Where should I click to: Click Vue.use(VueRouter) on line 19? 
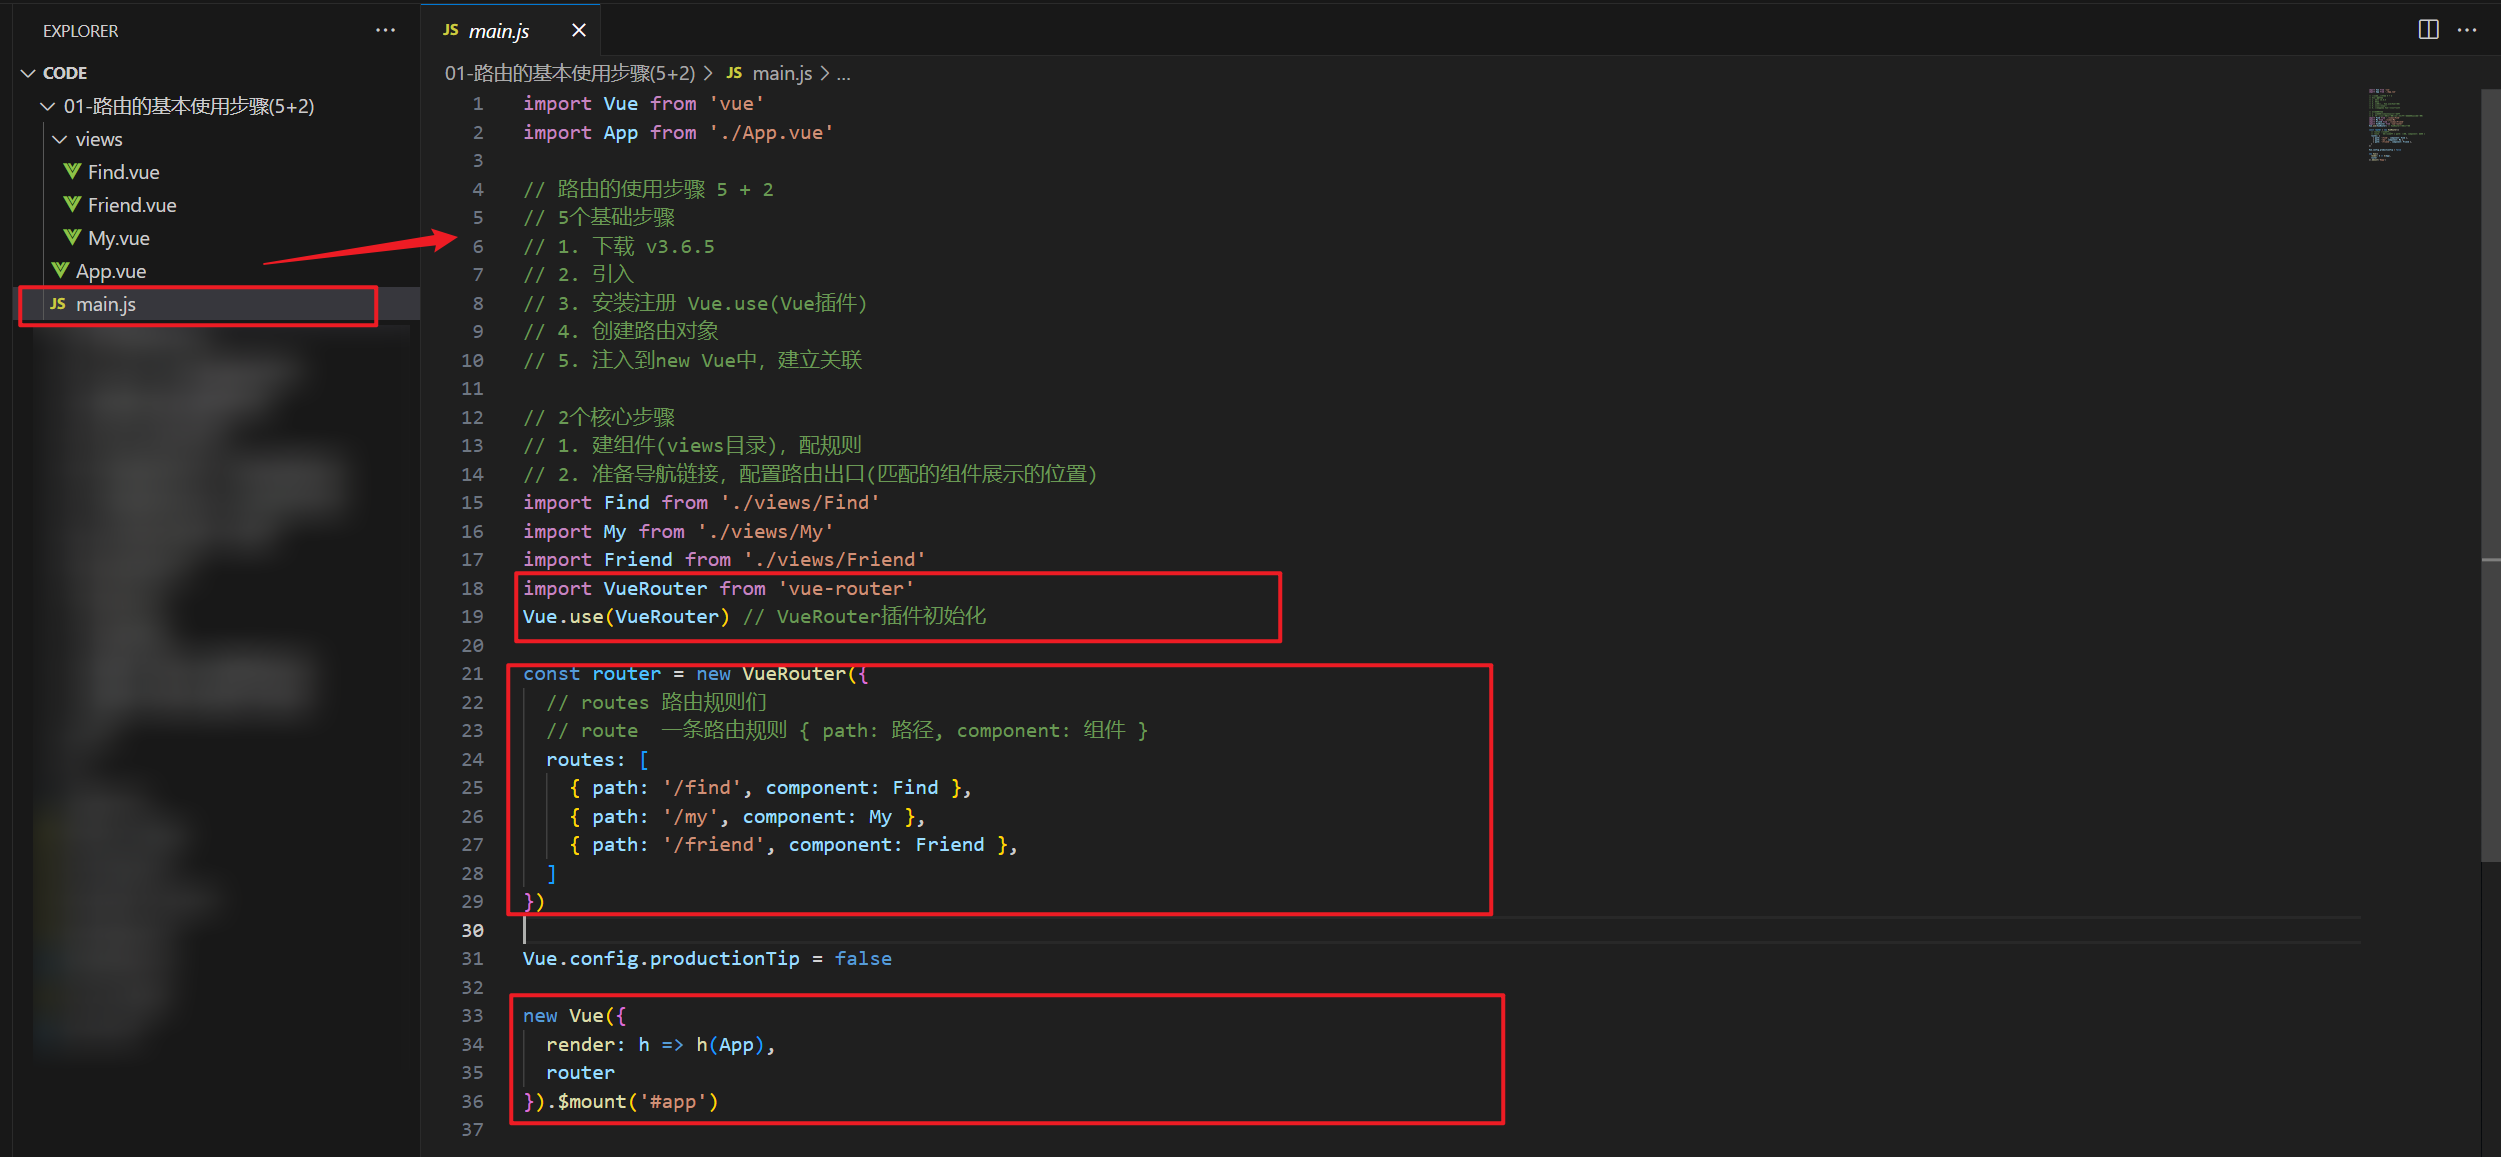[626, 616]
